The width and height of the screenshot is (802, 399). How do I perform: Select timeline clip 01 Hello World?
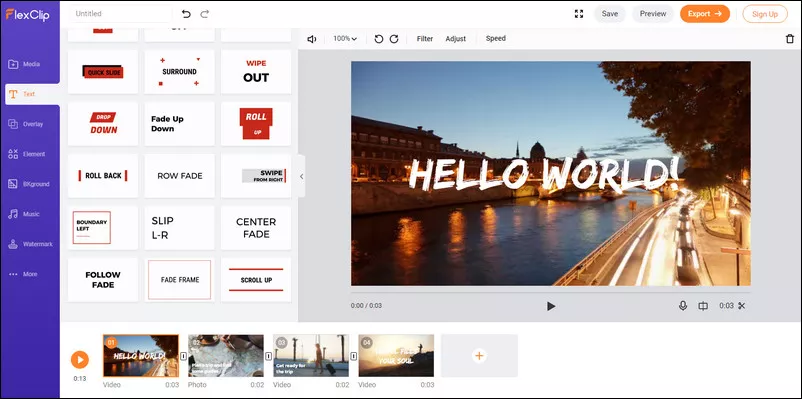(x=141, y=356)
